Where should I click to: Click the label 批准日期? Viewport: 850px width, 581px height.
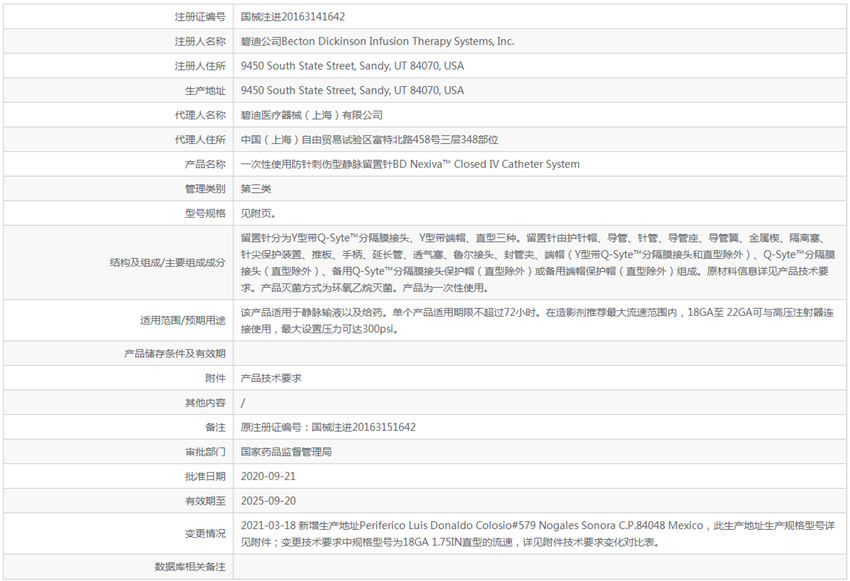point(205,476)
